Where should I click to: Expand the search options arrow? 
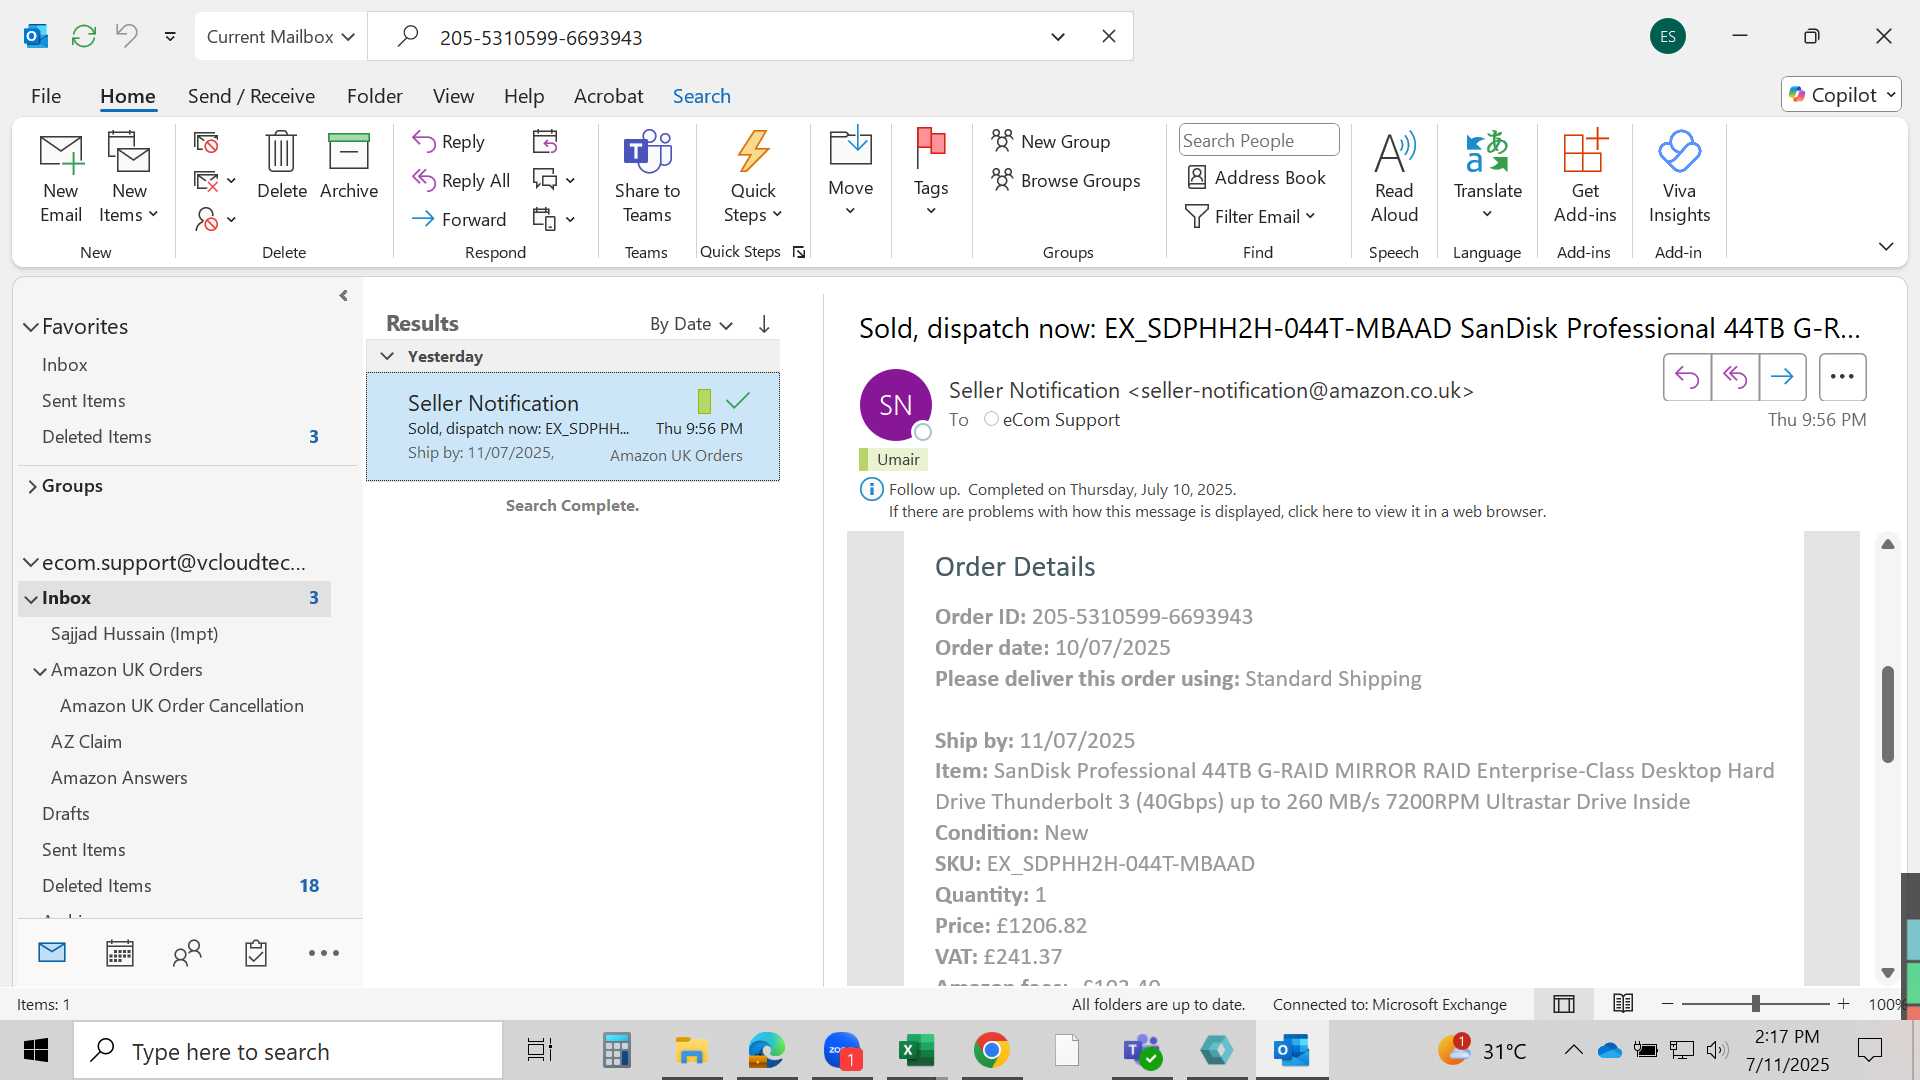(1058, 37)
